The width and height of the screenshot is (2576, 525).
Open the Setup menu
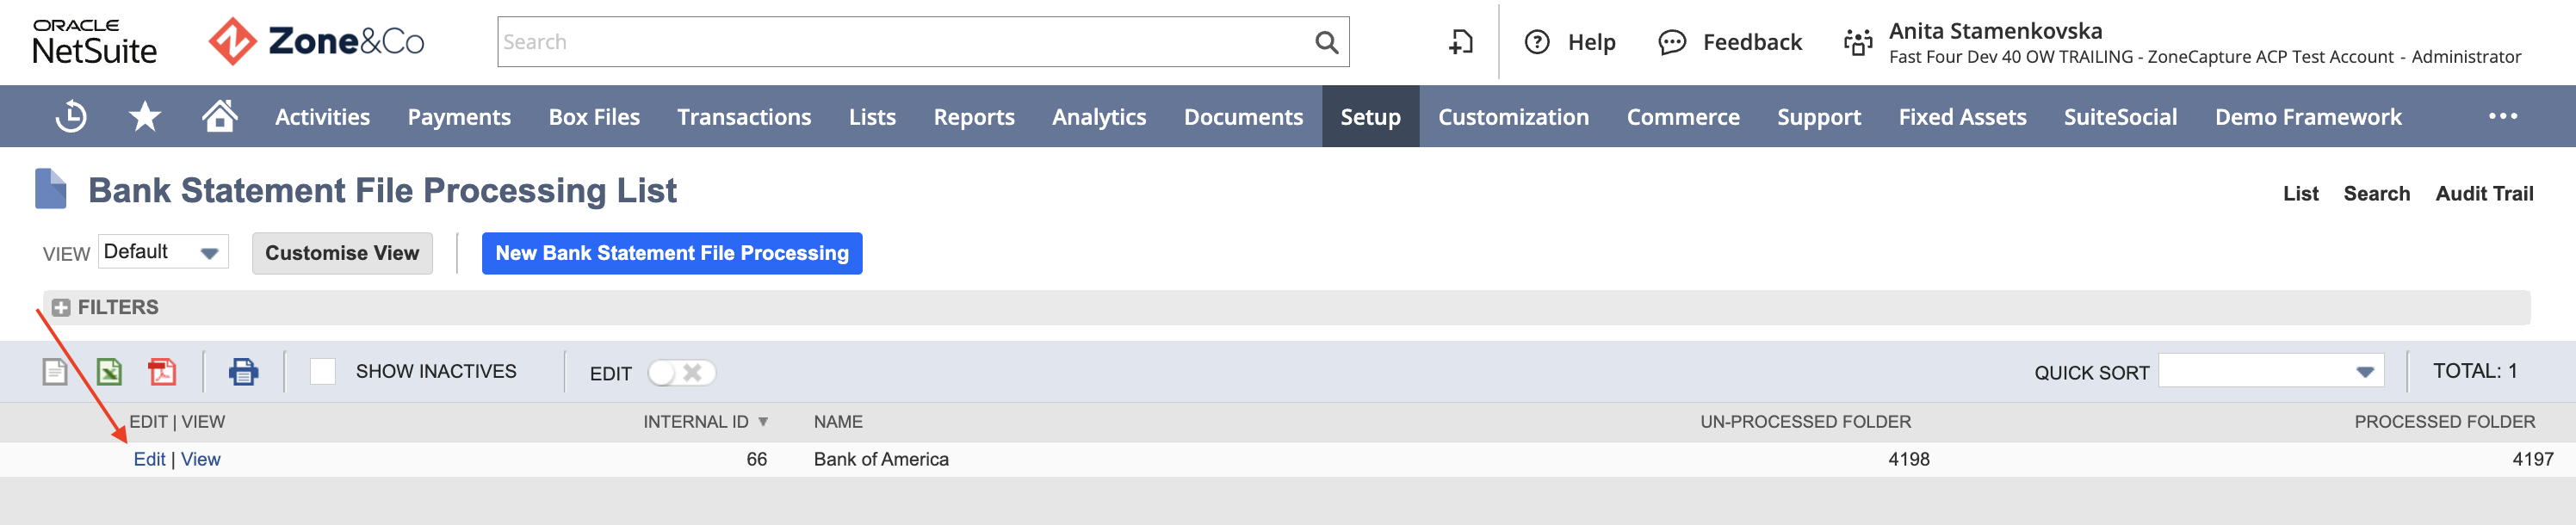click(1370, 117)
